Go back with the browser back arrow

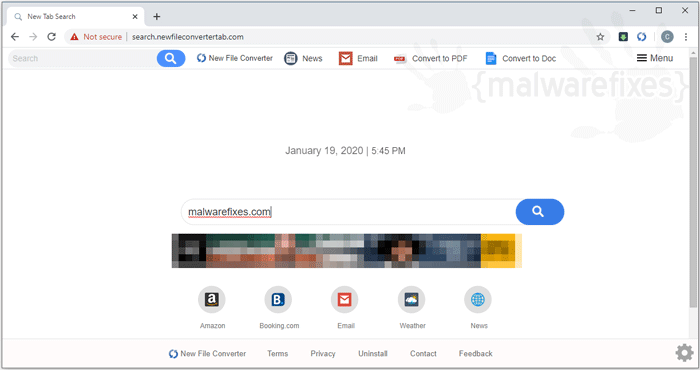(15, 37)
